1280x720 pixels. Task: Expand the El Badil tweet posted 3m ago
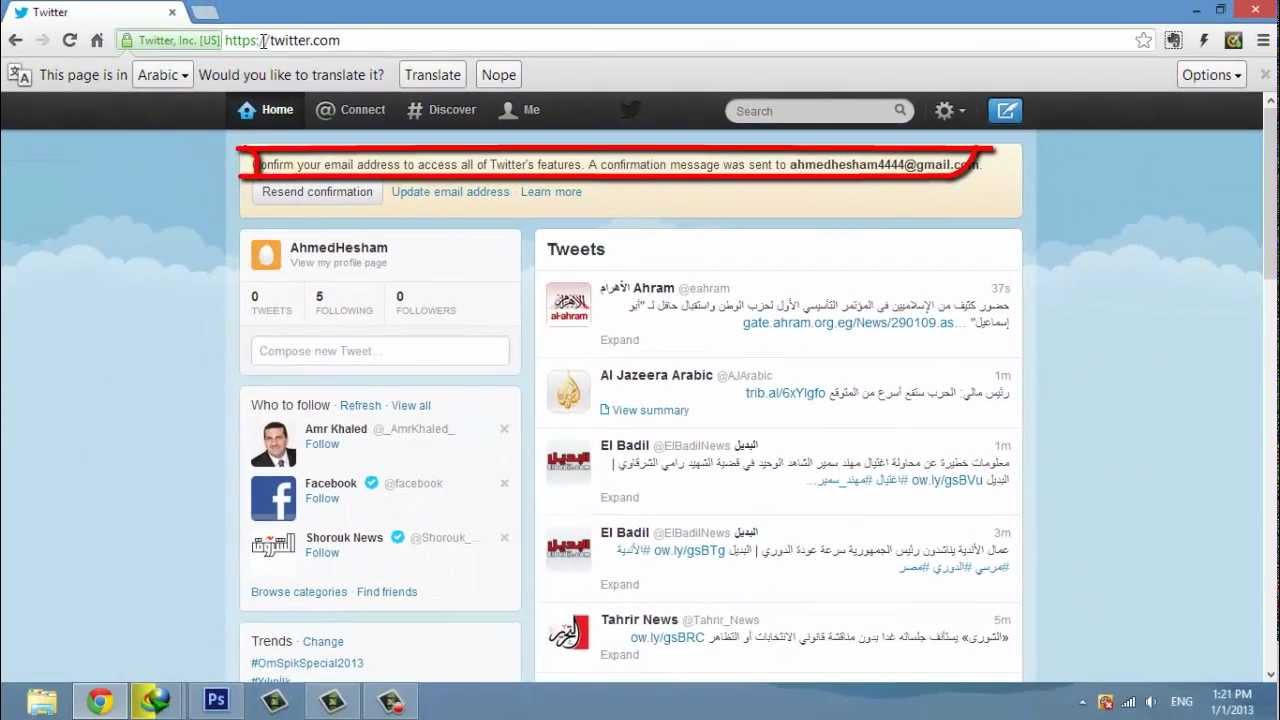coord(619,585)
